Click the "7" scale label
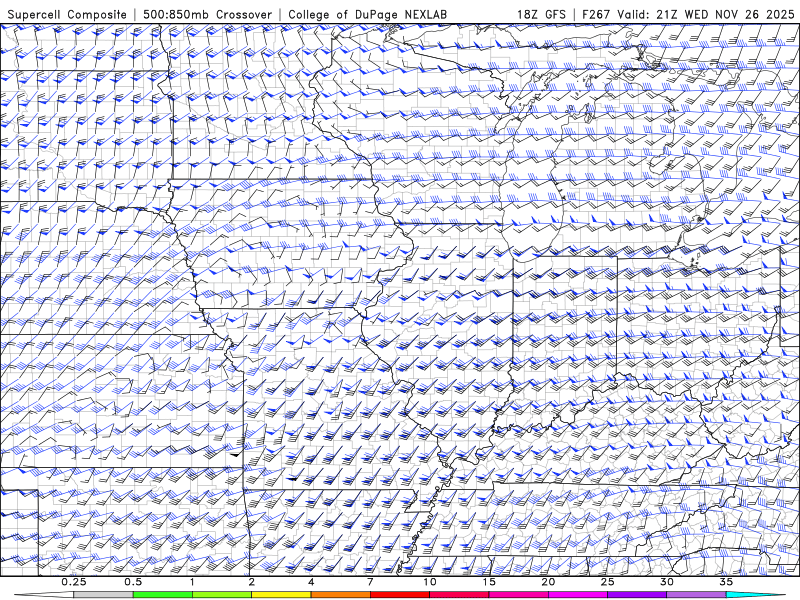 click(370, 582)
